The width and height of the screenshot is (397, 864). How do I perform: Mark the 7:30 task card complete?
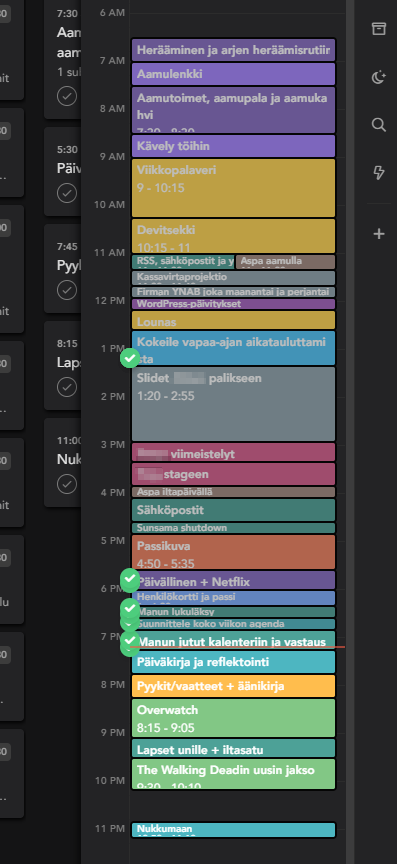pyautogui.click(x=67, y=96)
